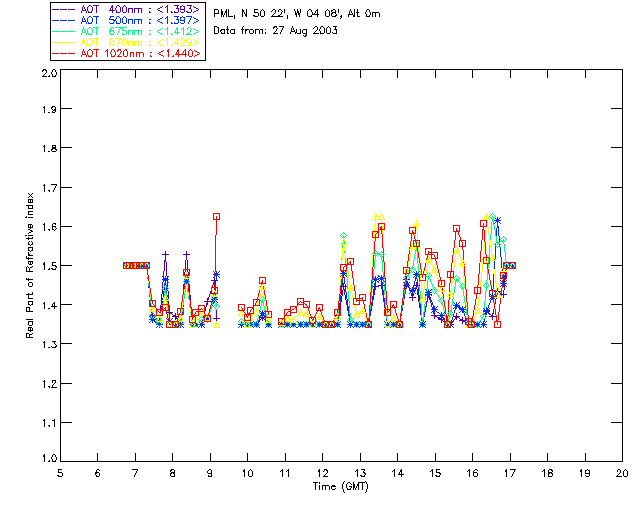Click the 1.0 y-axis tick label
Viewport: 640px width, 512px height.
coord(50,458)
